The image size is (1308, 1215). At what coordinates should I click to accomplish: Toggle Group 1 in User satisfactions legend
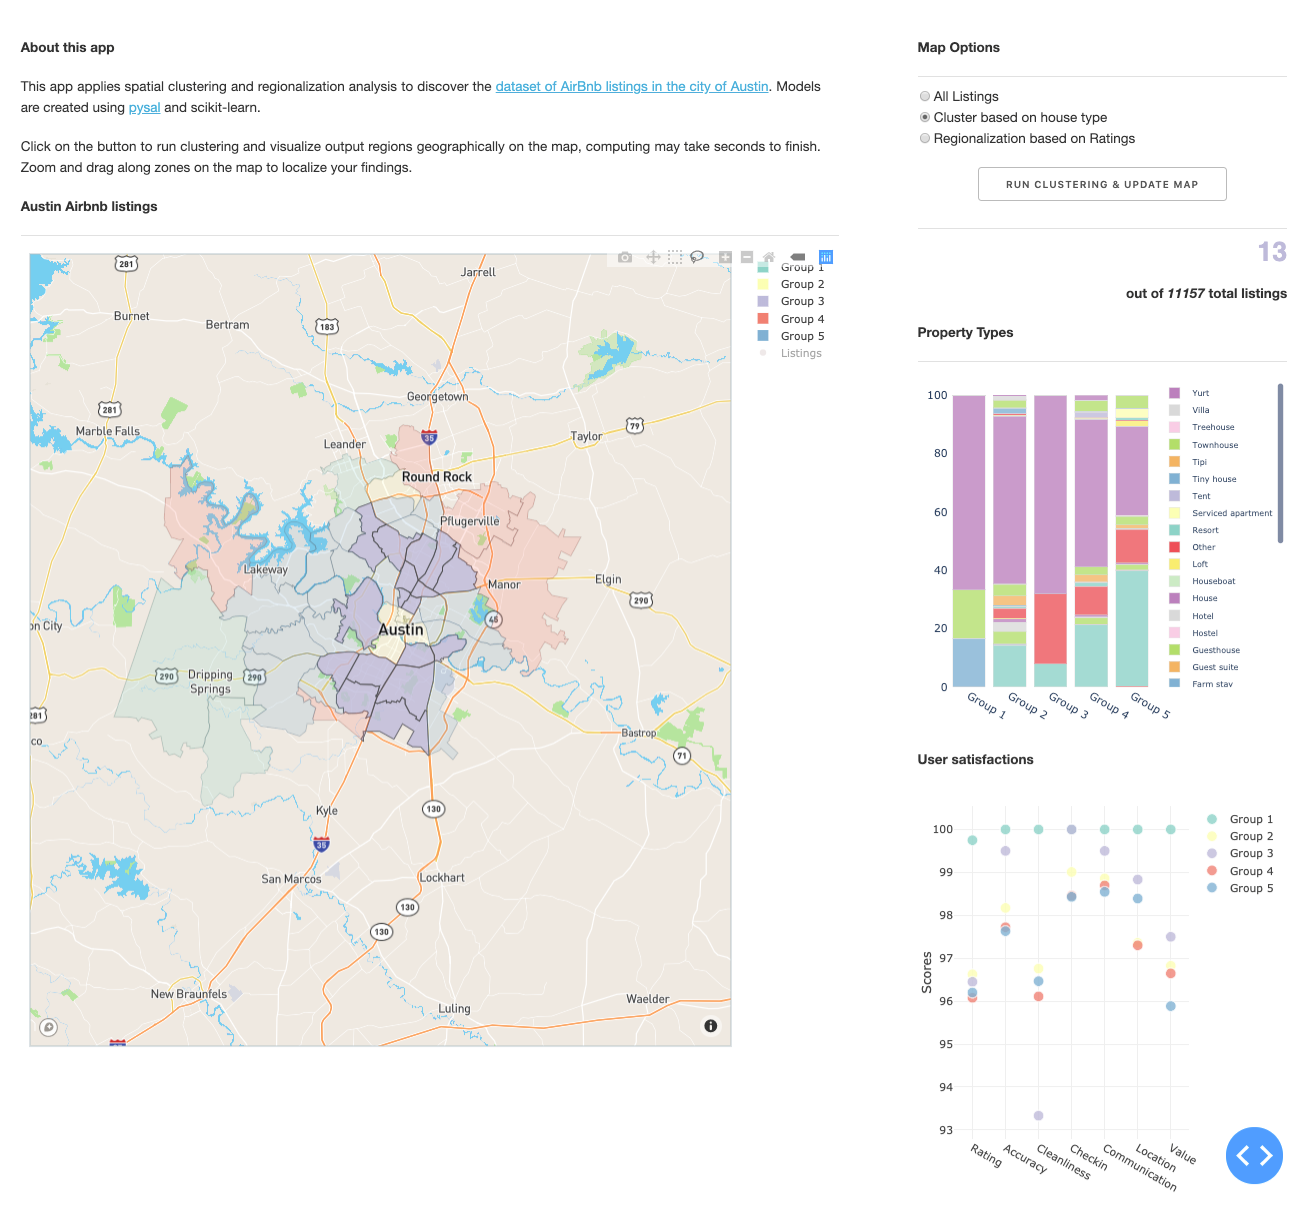pos(1240,819)
